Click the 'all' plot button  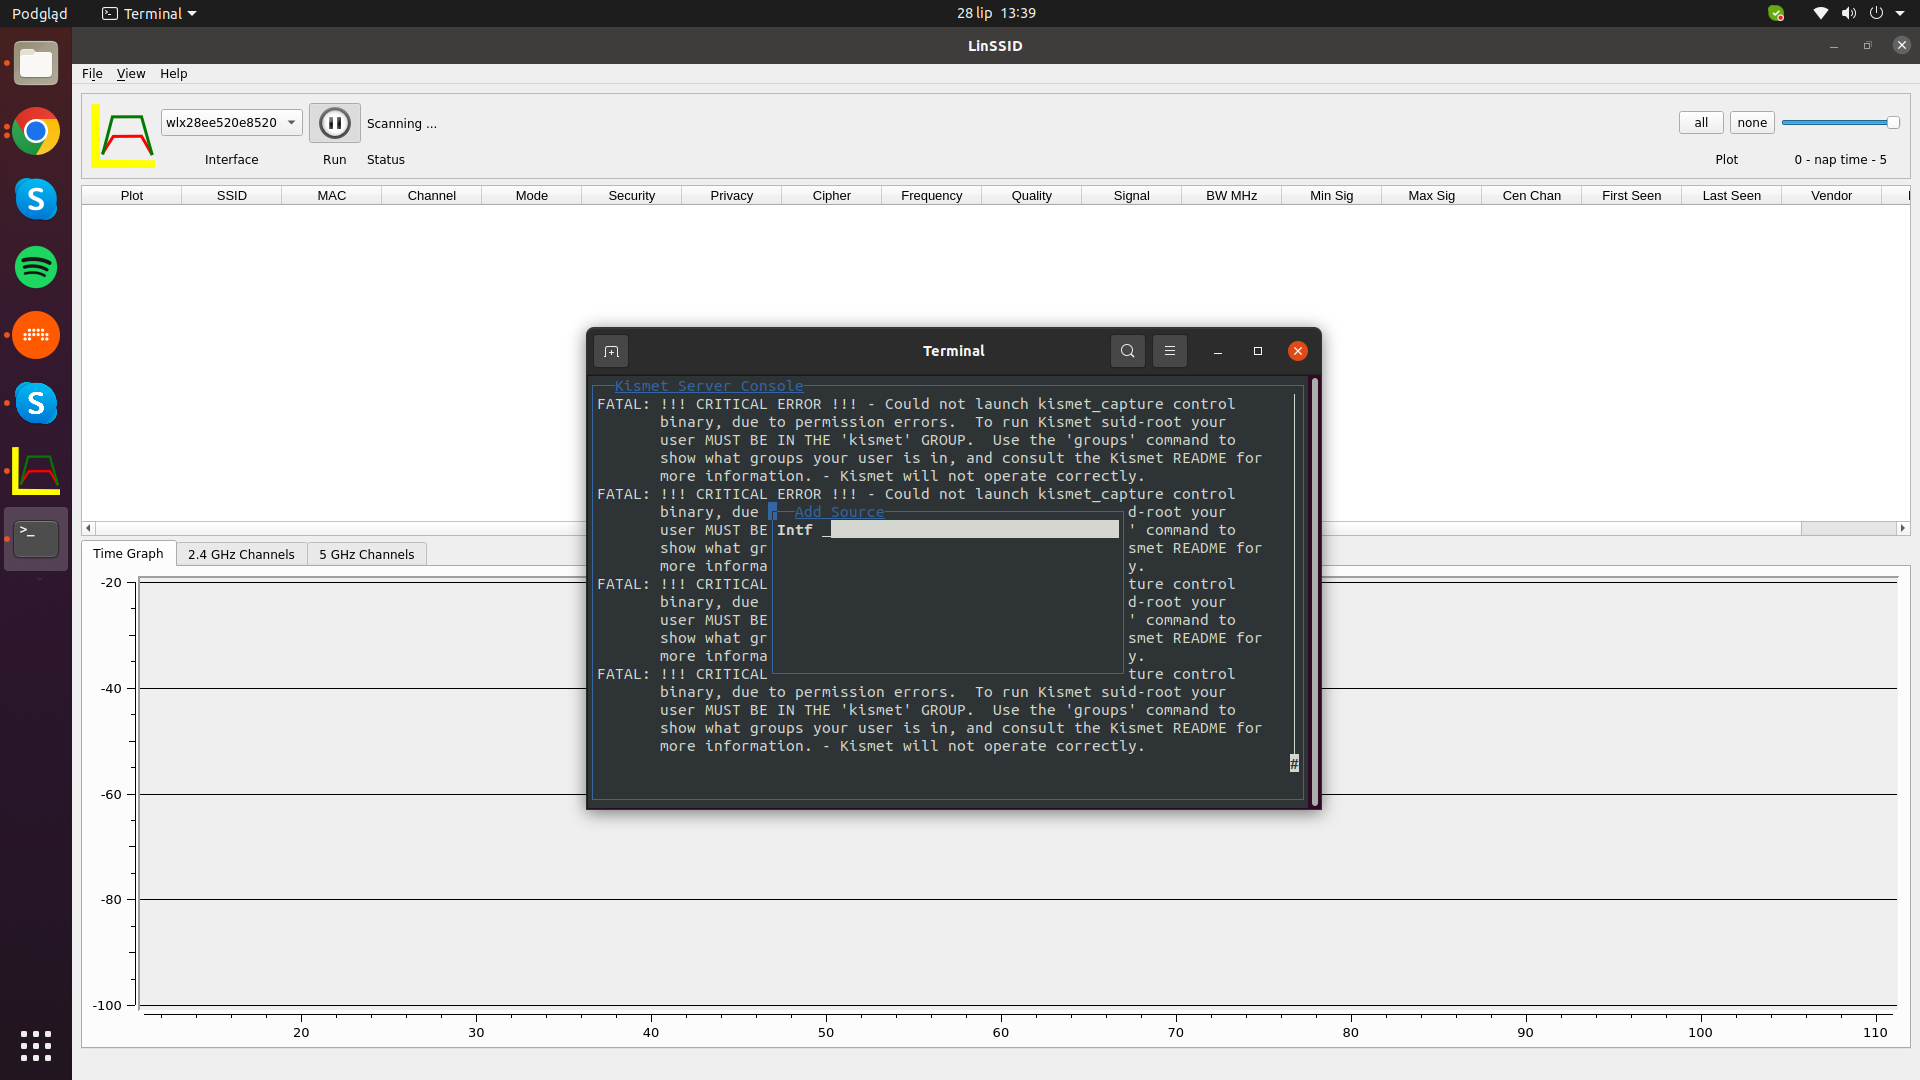click(1701, 123)
